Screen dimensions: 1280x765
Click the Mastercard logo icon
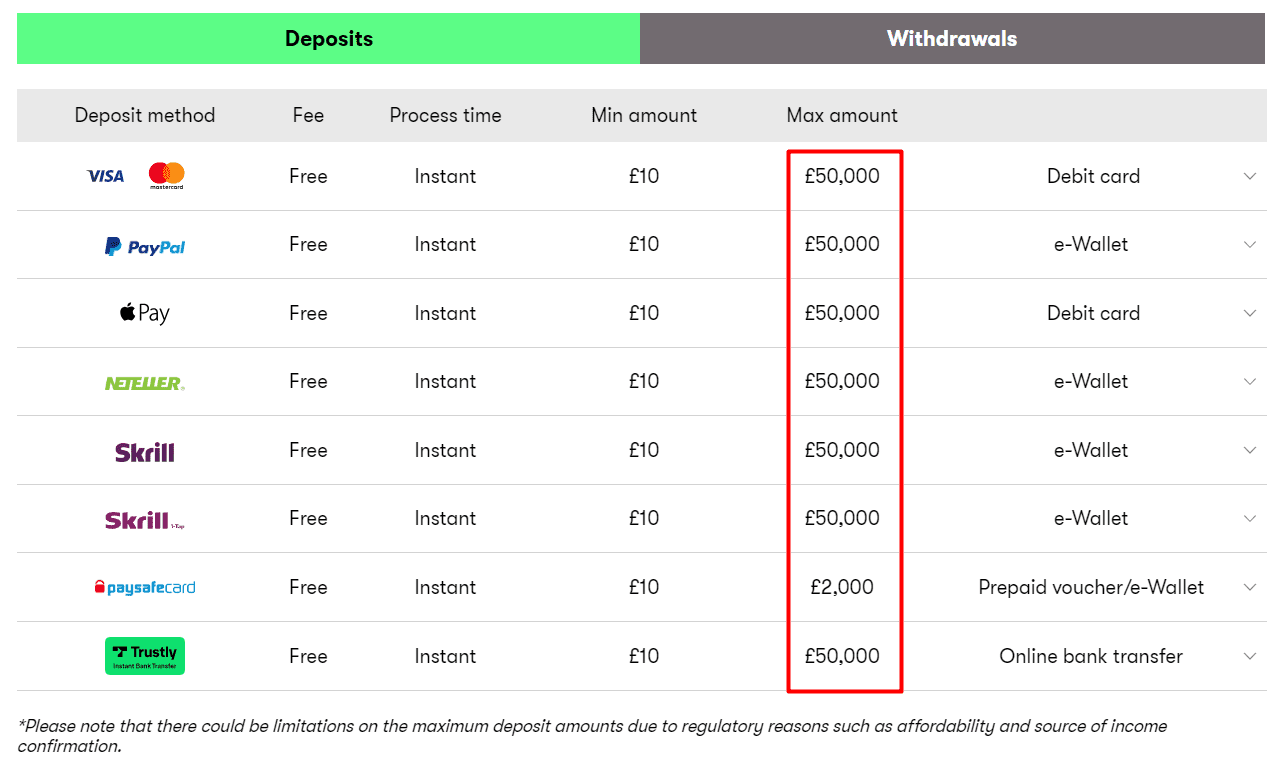pyautogui.click(x=167, y=176)
